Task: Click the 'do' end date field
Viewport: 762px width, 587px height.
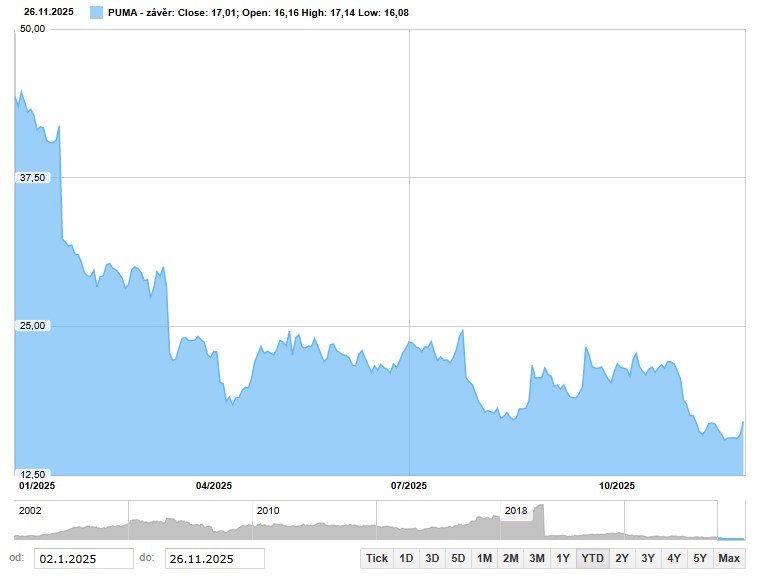Action: (214, 559)
